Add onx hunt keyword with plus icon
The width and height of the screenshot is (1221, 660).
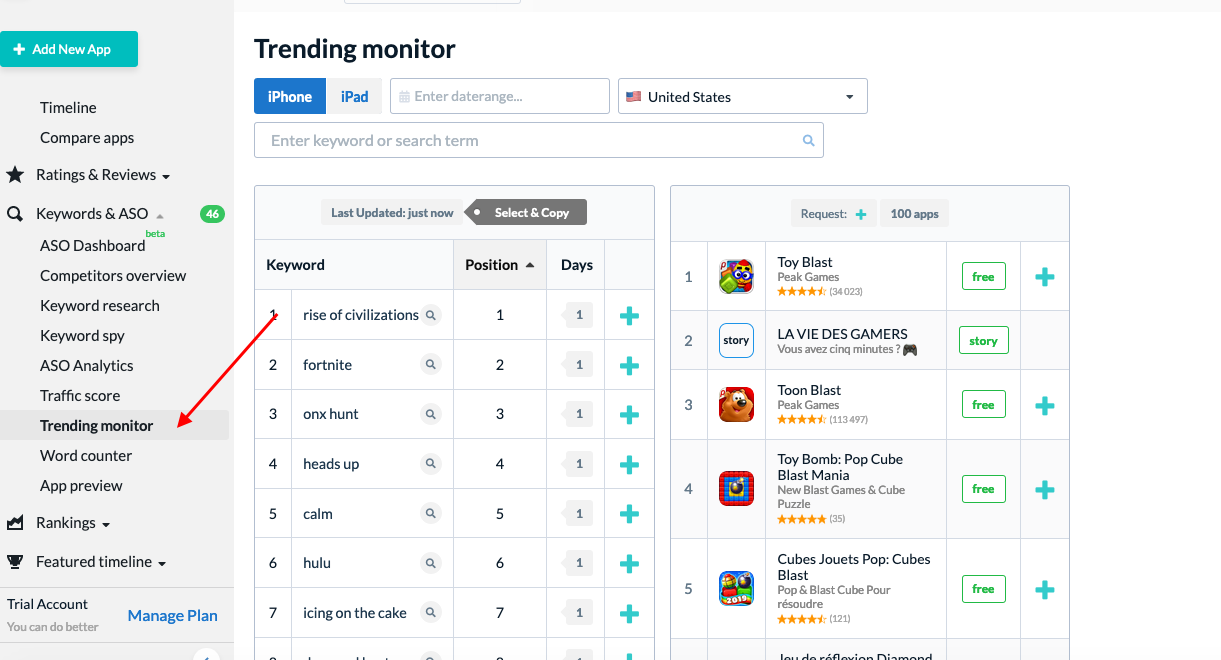tap(629, 415)
